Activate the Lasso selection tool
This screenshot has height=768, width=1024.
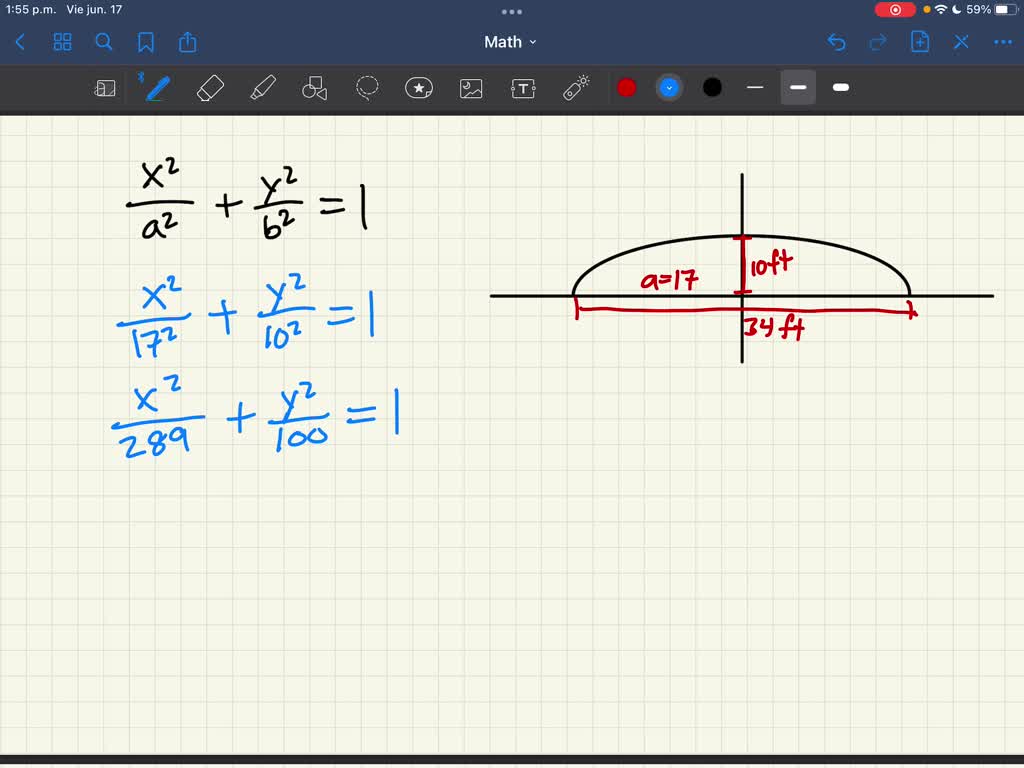(x=367, y=88)
